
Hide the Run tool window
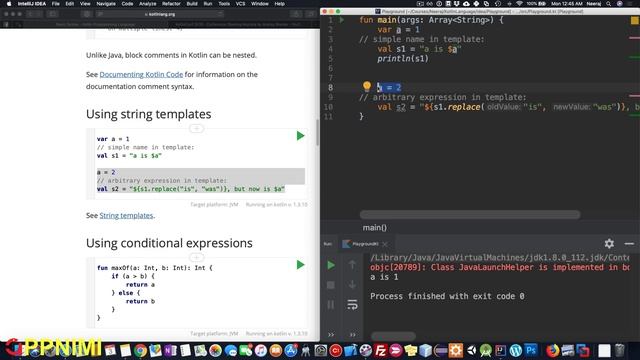pyautogui.click(x=629, y=244)
